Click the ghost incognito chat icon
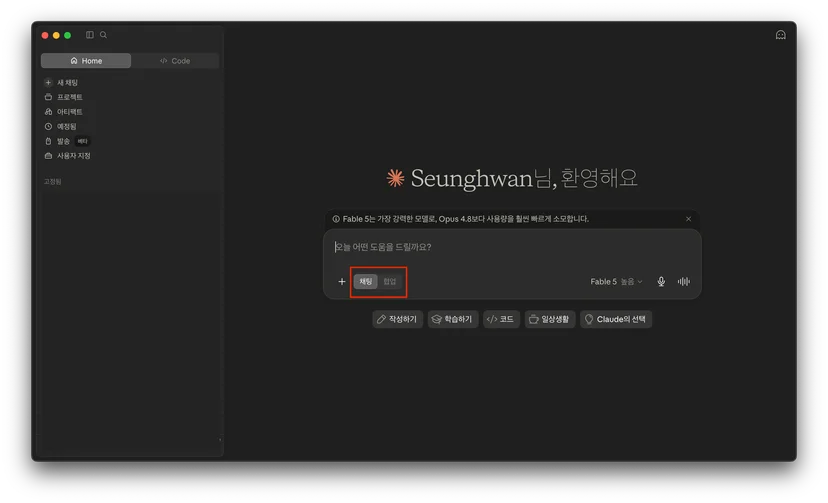 [x=780, y=35]
